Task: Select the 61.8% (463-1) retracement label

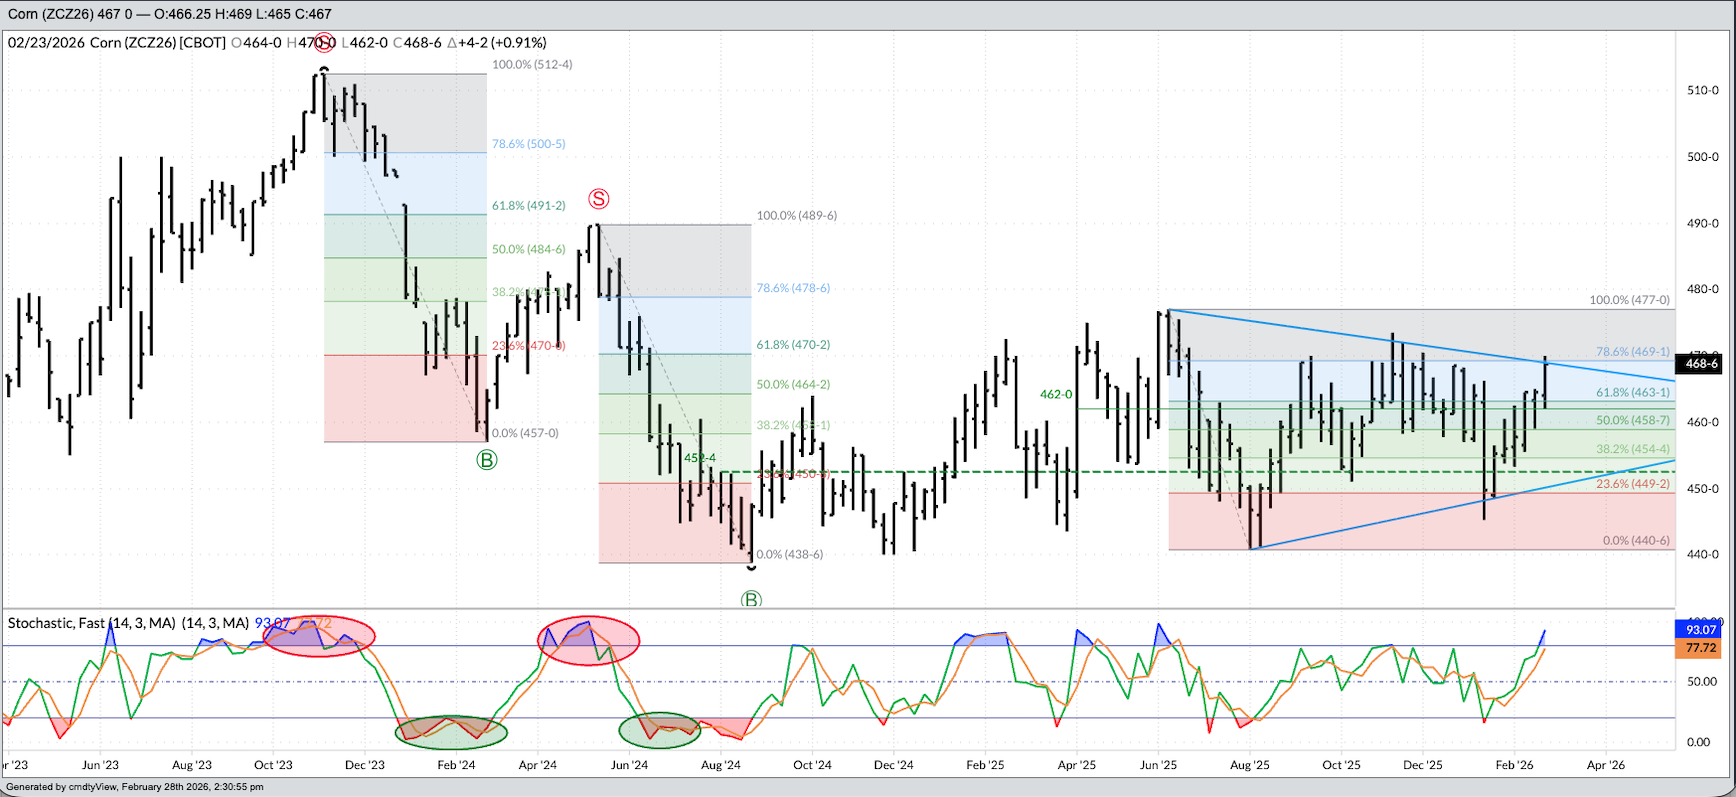Action: 1632,393
